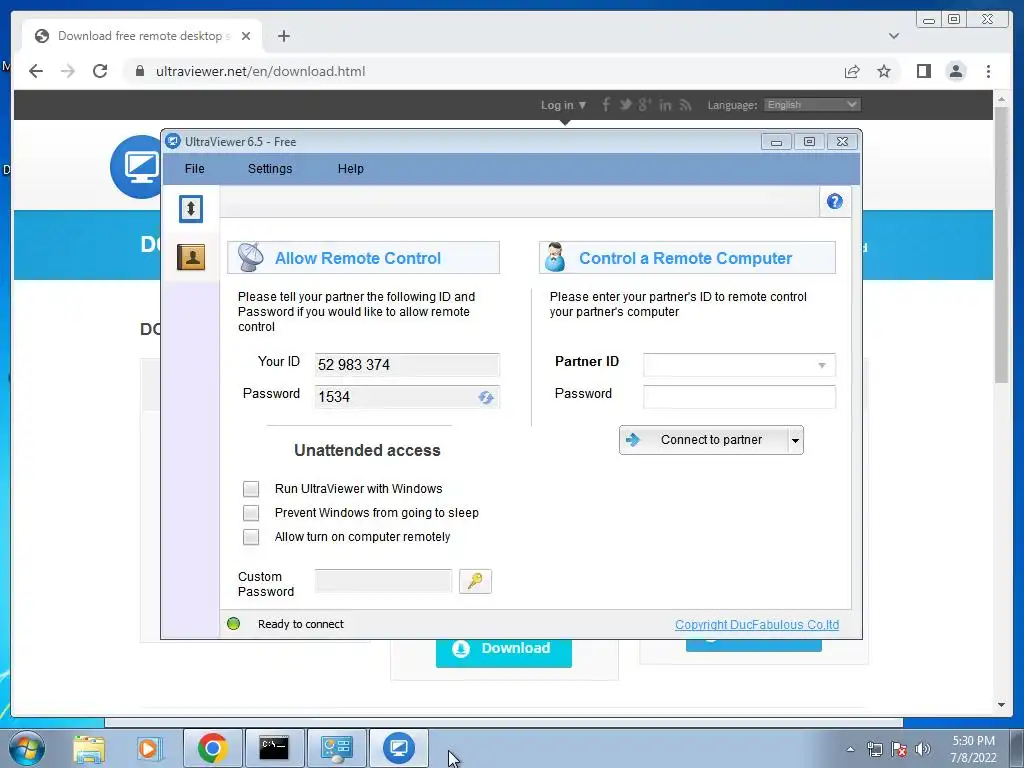Click the Chrome address bar URL
Screen dimensions: 1024x768
click(260, 71)
